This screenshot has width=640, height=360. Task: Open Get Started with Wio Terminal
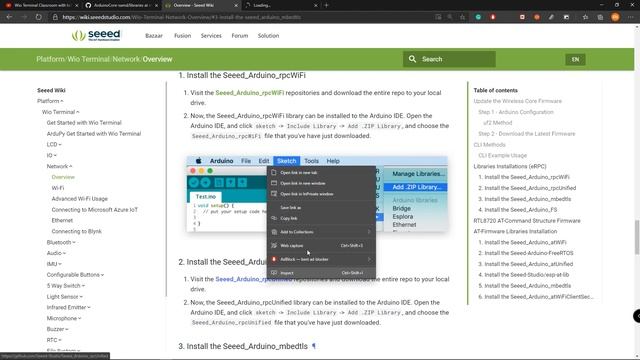pyautogui.click(x=84, y=122)
